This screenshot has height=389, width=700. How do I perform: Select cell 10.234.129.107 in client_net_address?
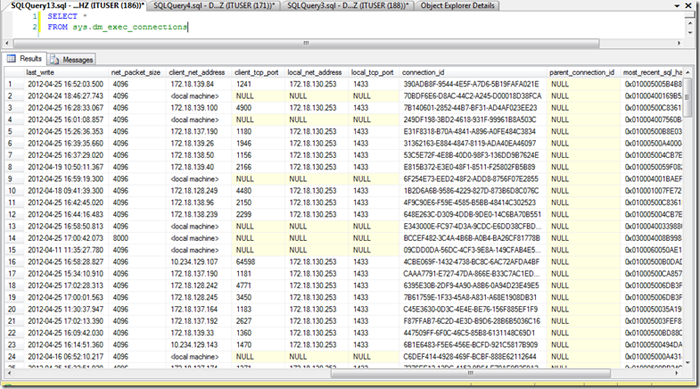[x=200, y=262]
